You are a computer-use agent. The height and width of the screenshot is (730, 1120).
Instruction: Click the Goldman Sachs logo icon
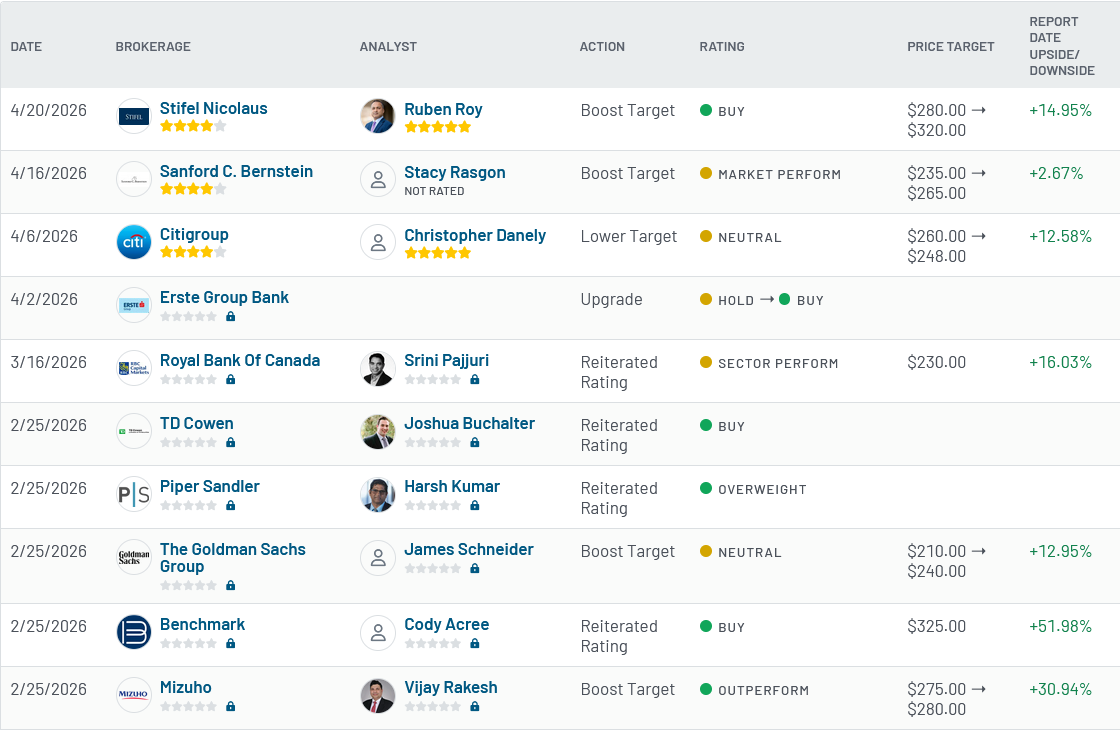click(134, 557)
